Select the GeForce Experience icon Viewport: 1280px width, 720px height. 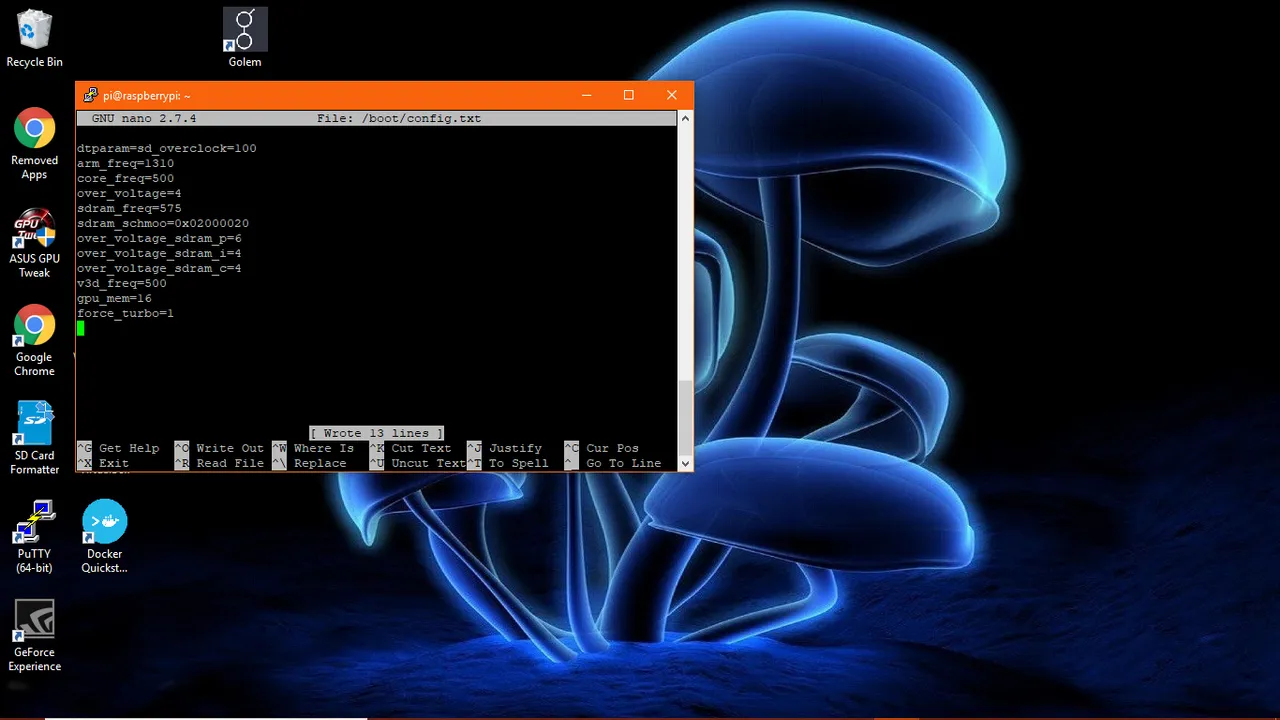[34, 636]
